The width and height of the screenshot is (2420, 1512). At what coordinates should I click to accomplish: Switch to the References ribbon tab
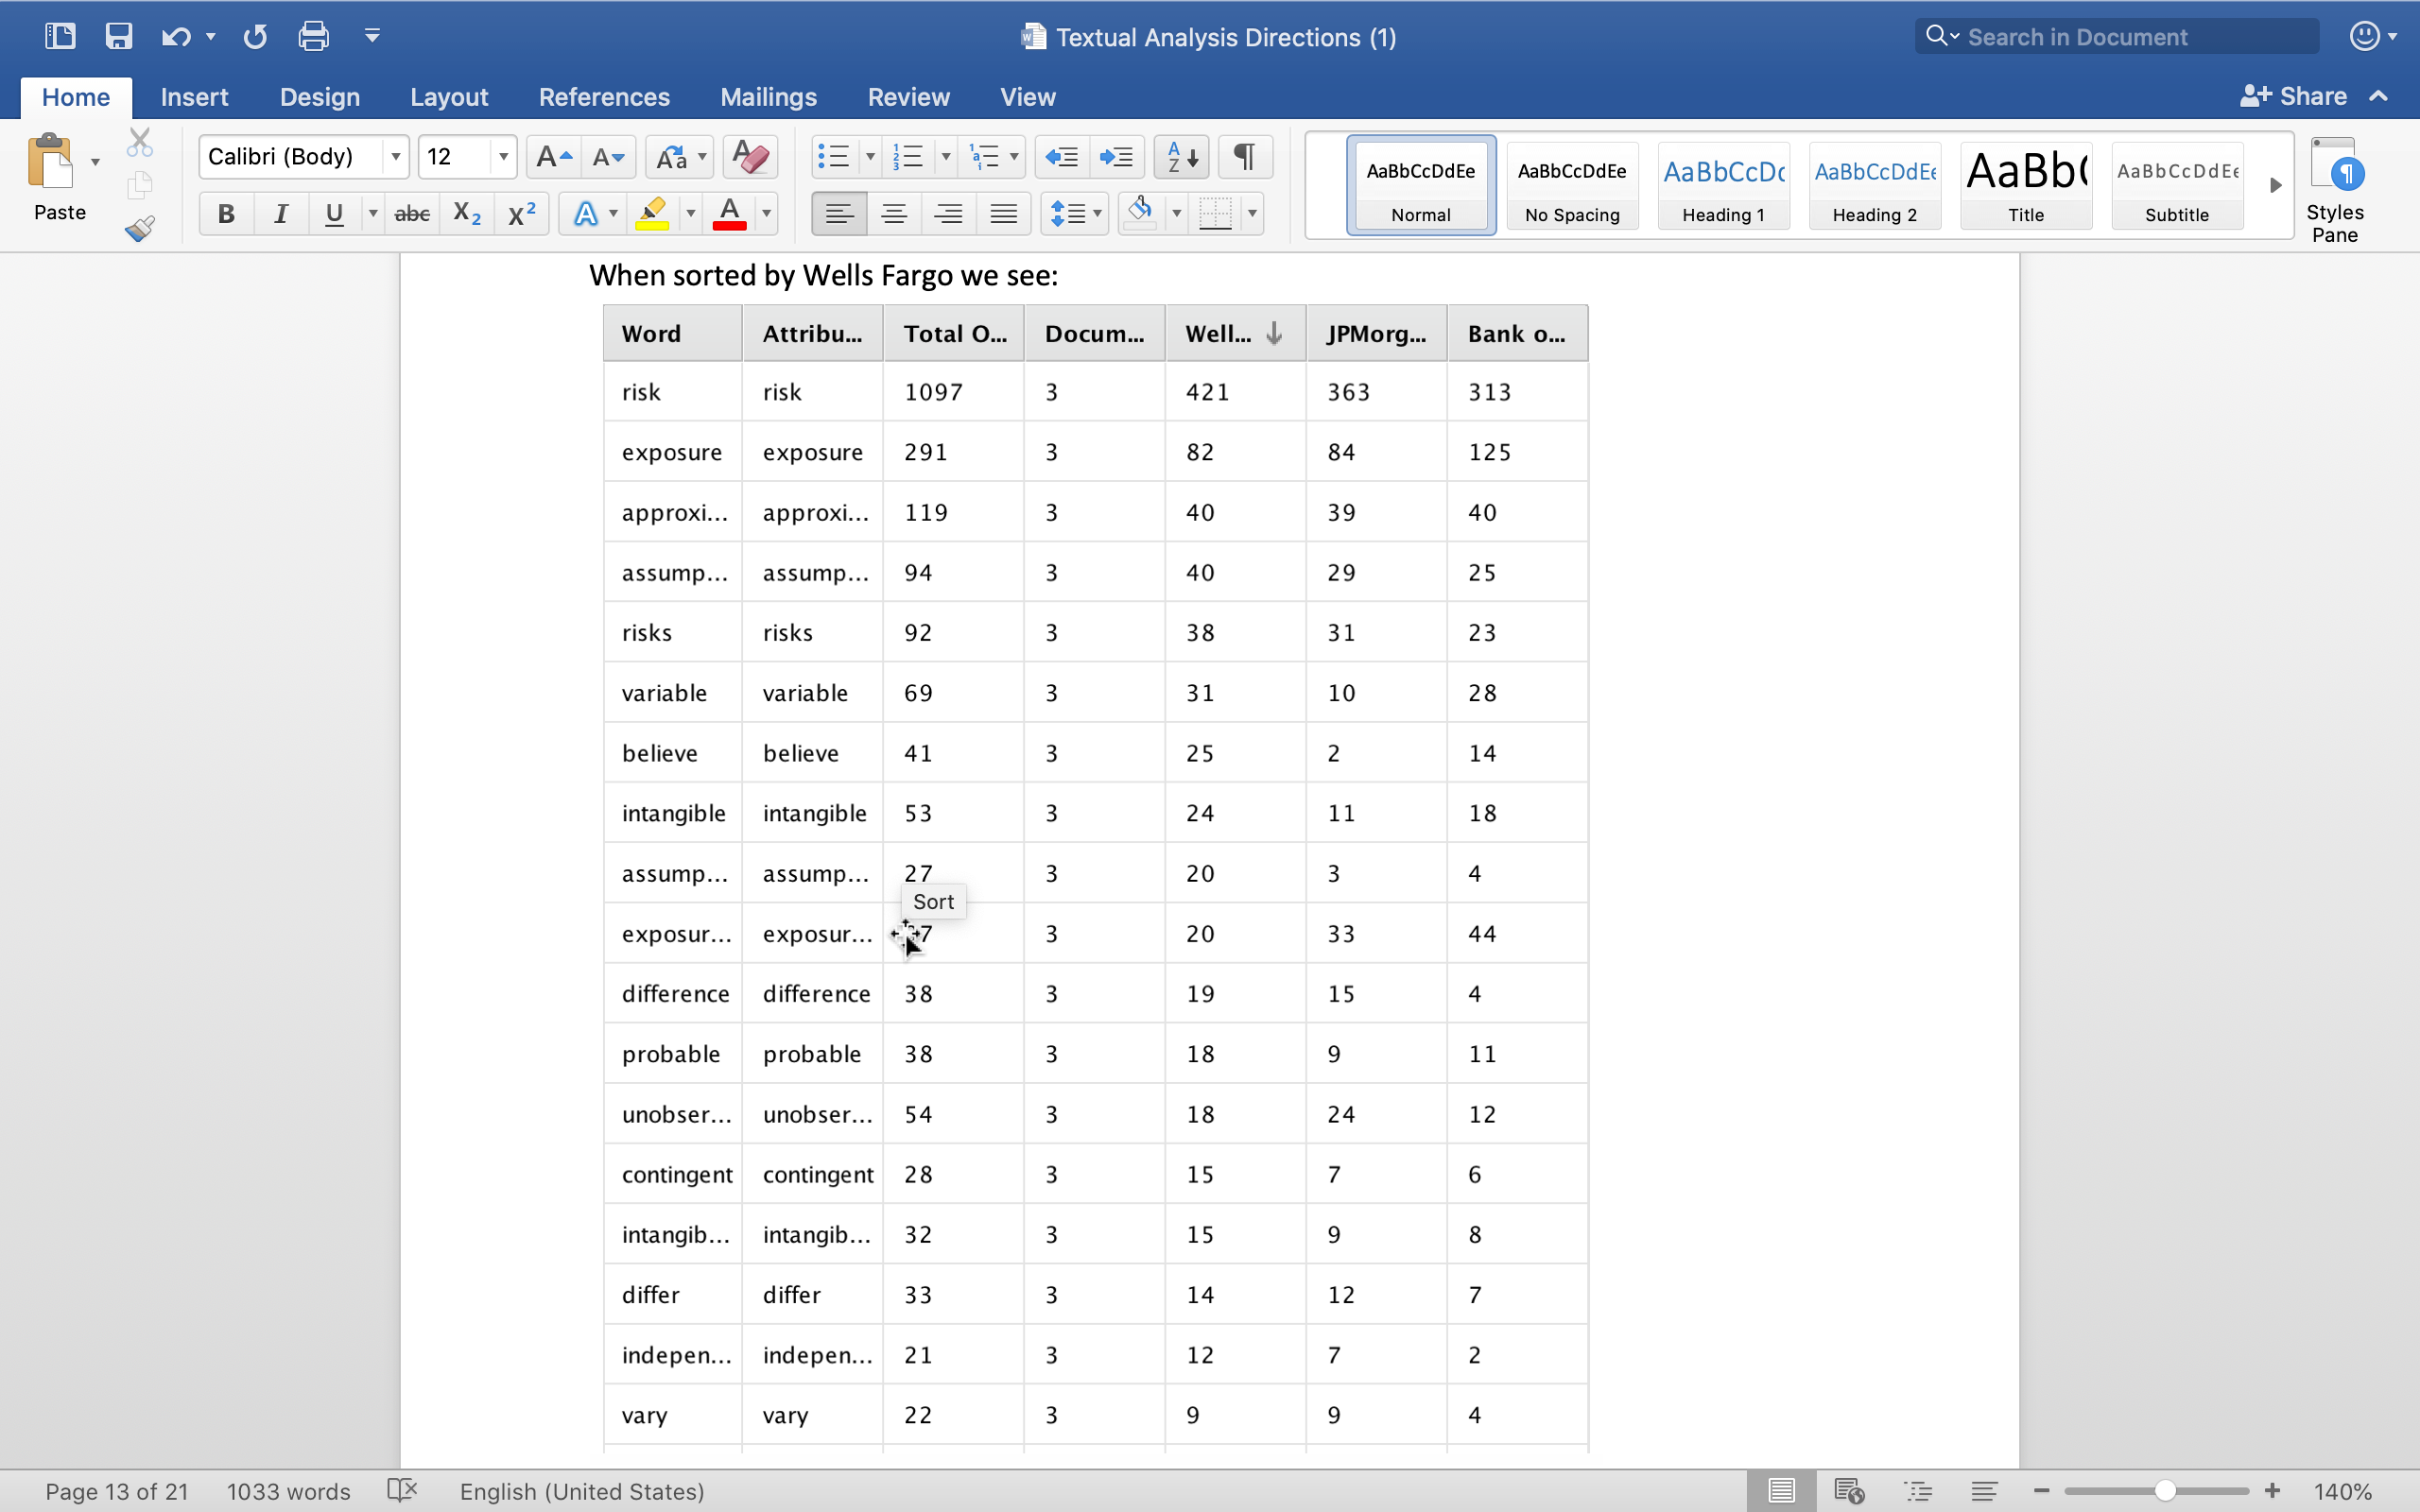point(604,96)
